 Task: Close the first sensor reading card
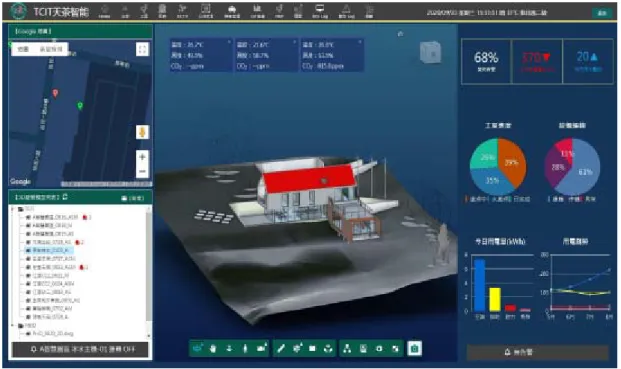pyautogui.click(x=229, y=42)
